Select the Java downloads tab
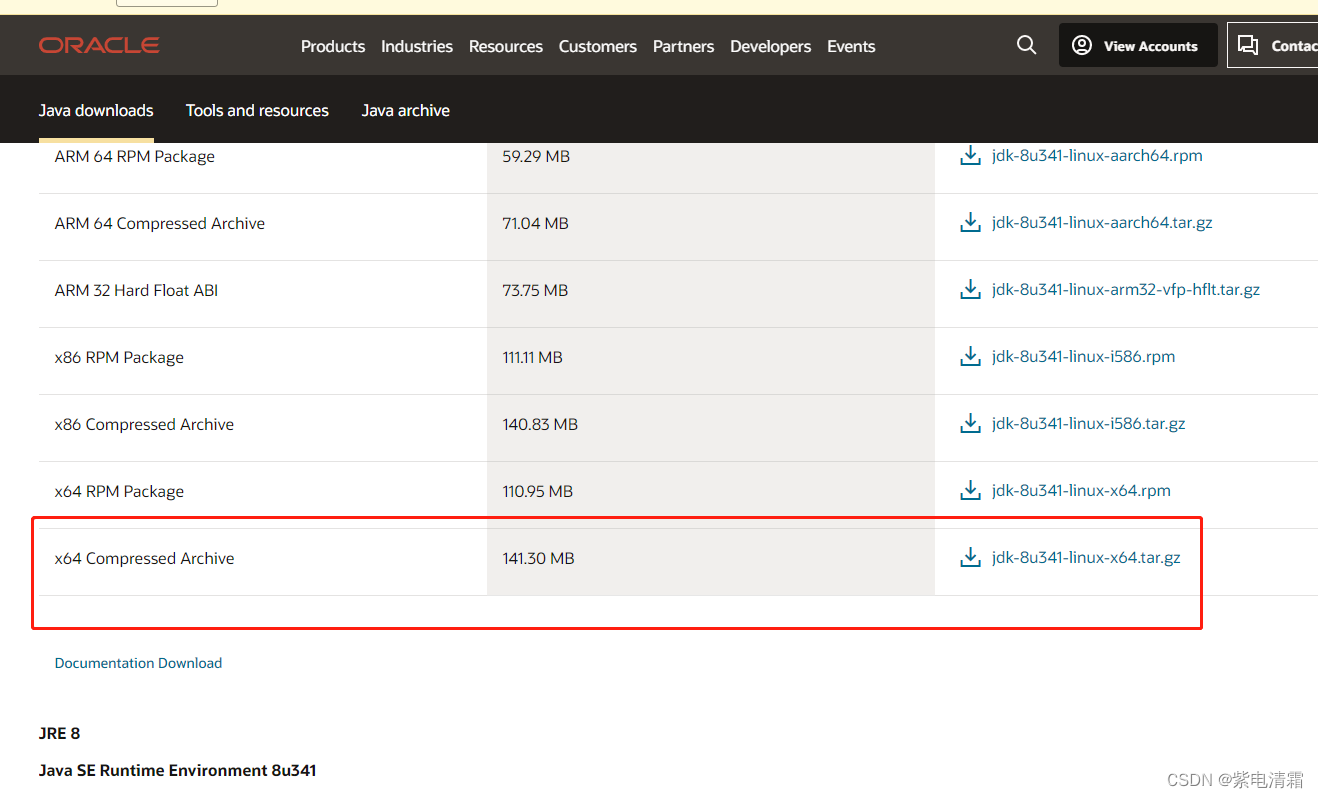This screenshot has height=798, width=1318. point(96,110)
